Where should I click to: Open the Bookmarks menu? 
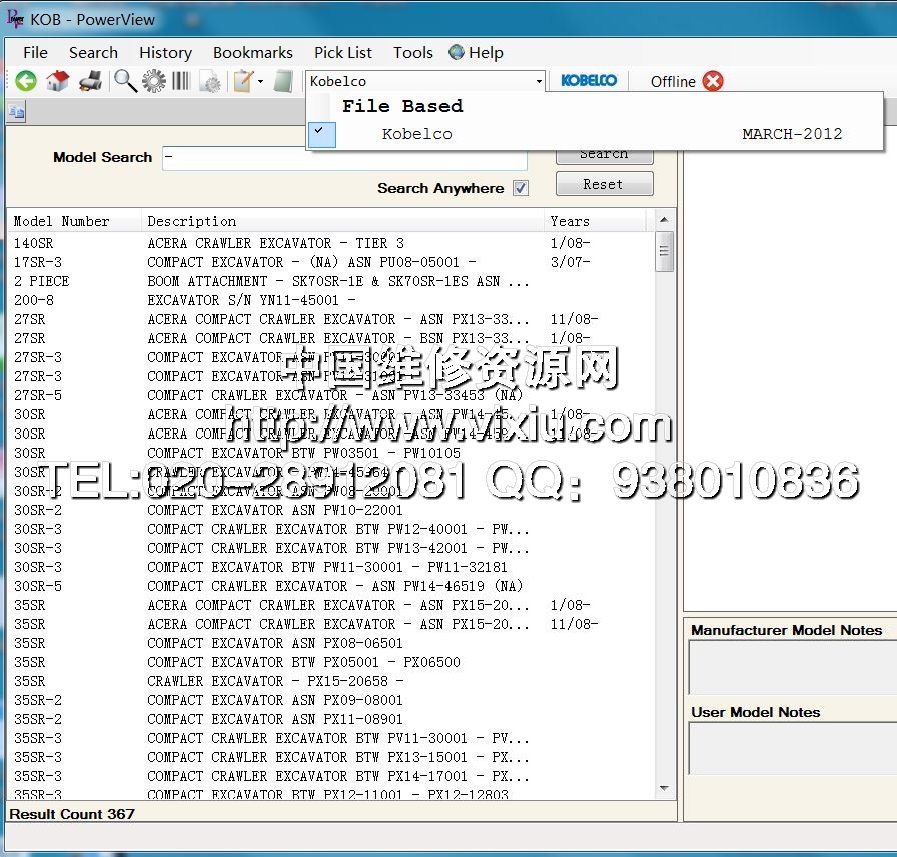253,53
